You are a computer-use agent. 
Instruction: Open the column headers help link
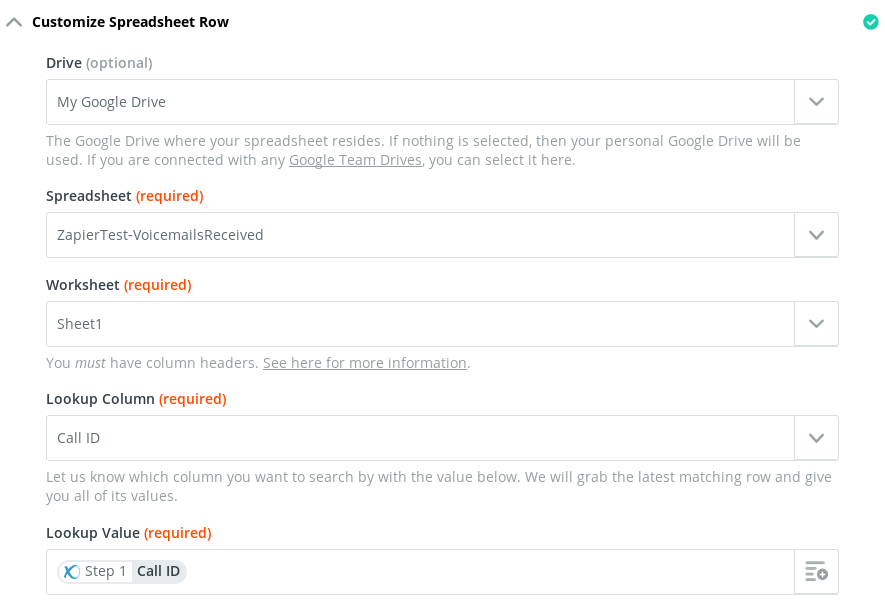click(x=364, y=362)
